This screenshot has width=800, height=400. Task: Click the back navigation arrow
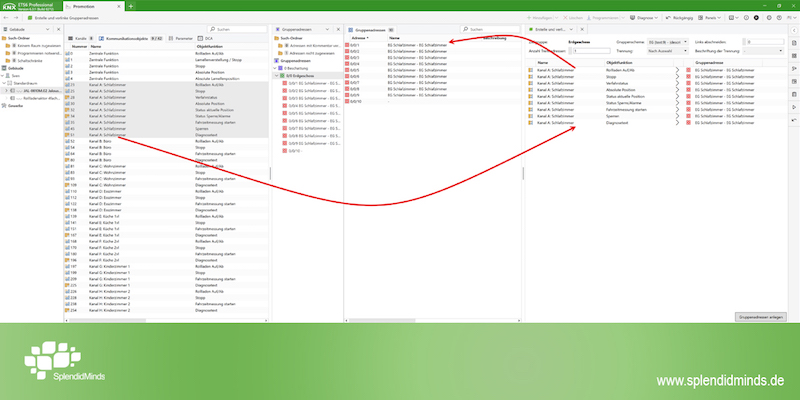pos(6,19)
